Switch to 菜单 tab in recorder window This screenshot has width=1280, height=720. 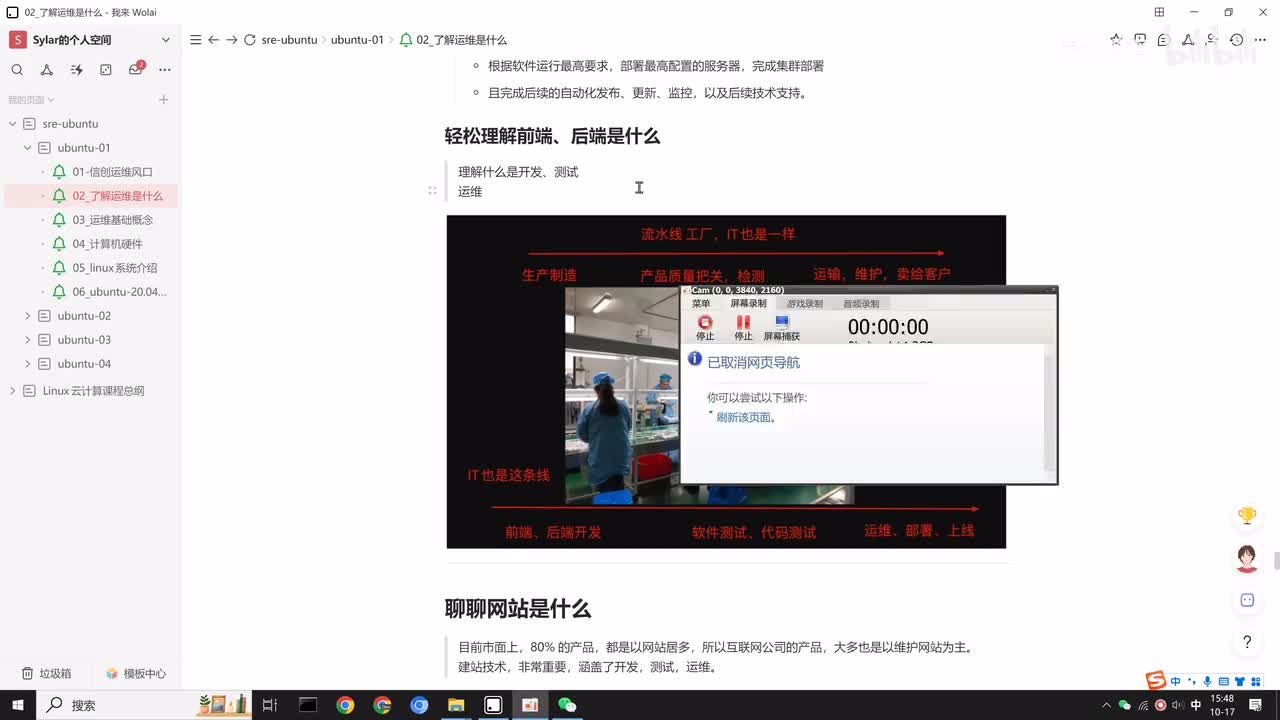(x=701, y=304)
